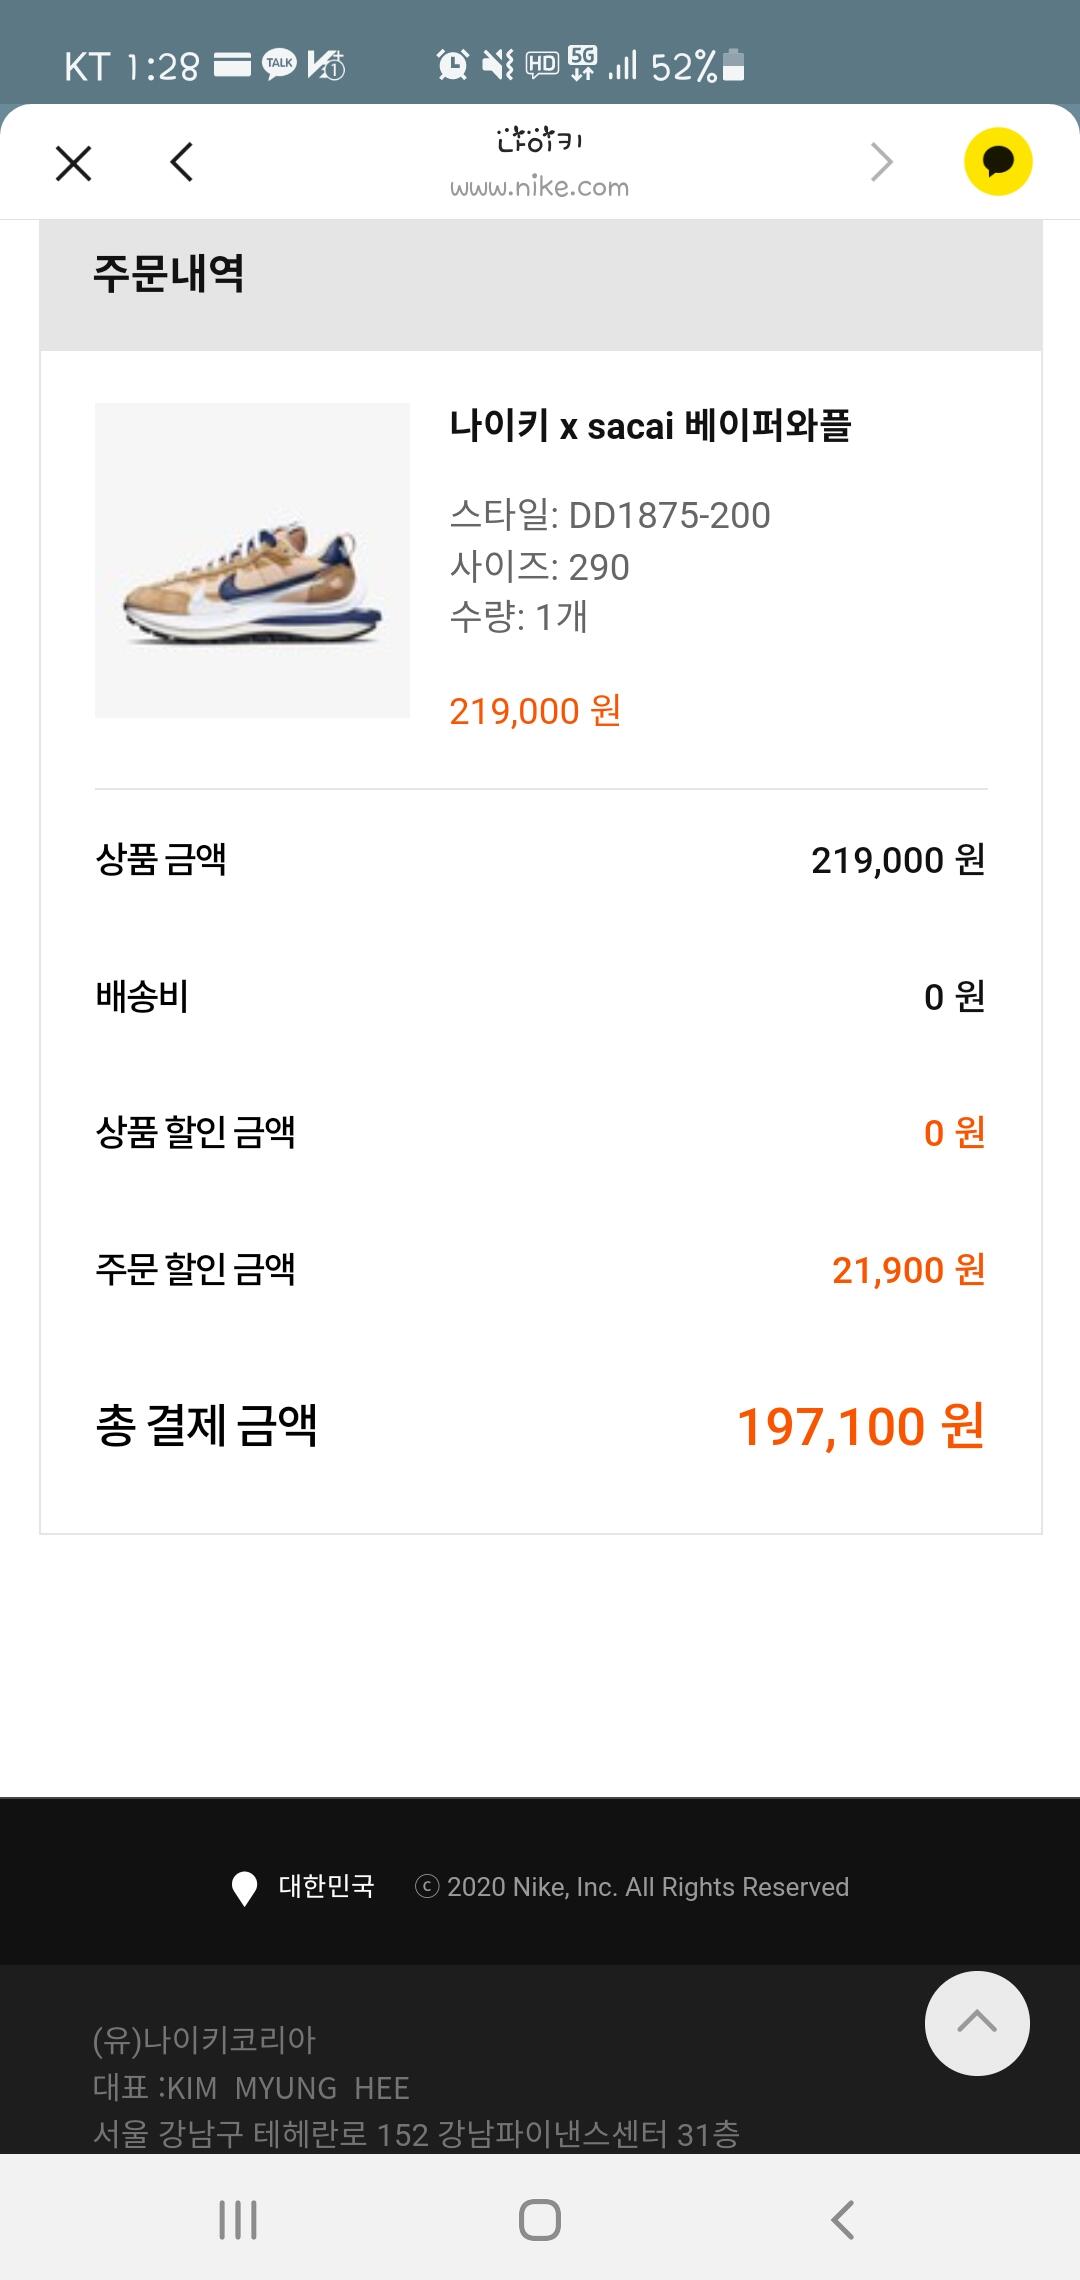The width and height of the screenshot is (1080, 2280).
Task: Go back using the left chevron
Action: point(181,162)
